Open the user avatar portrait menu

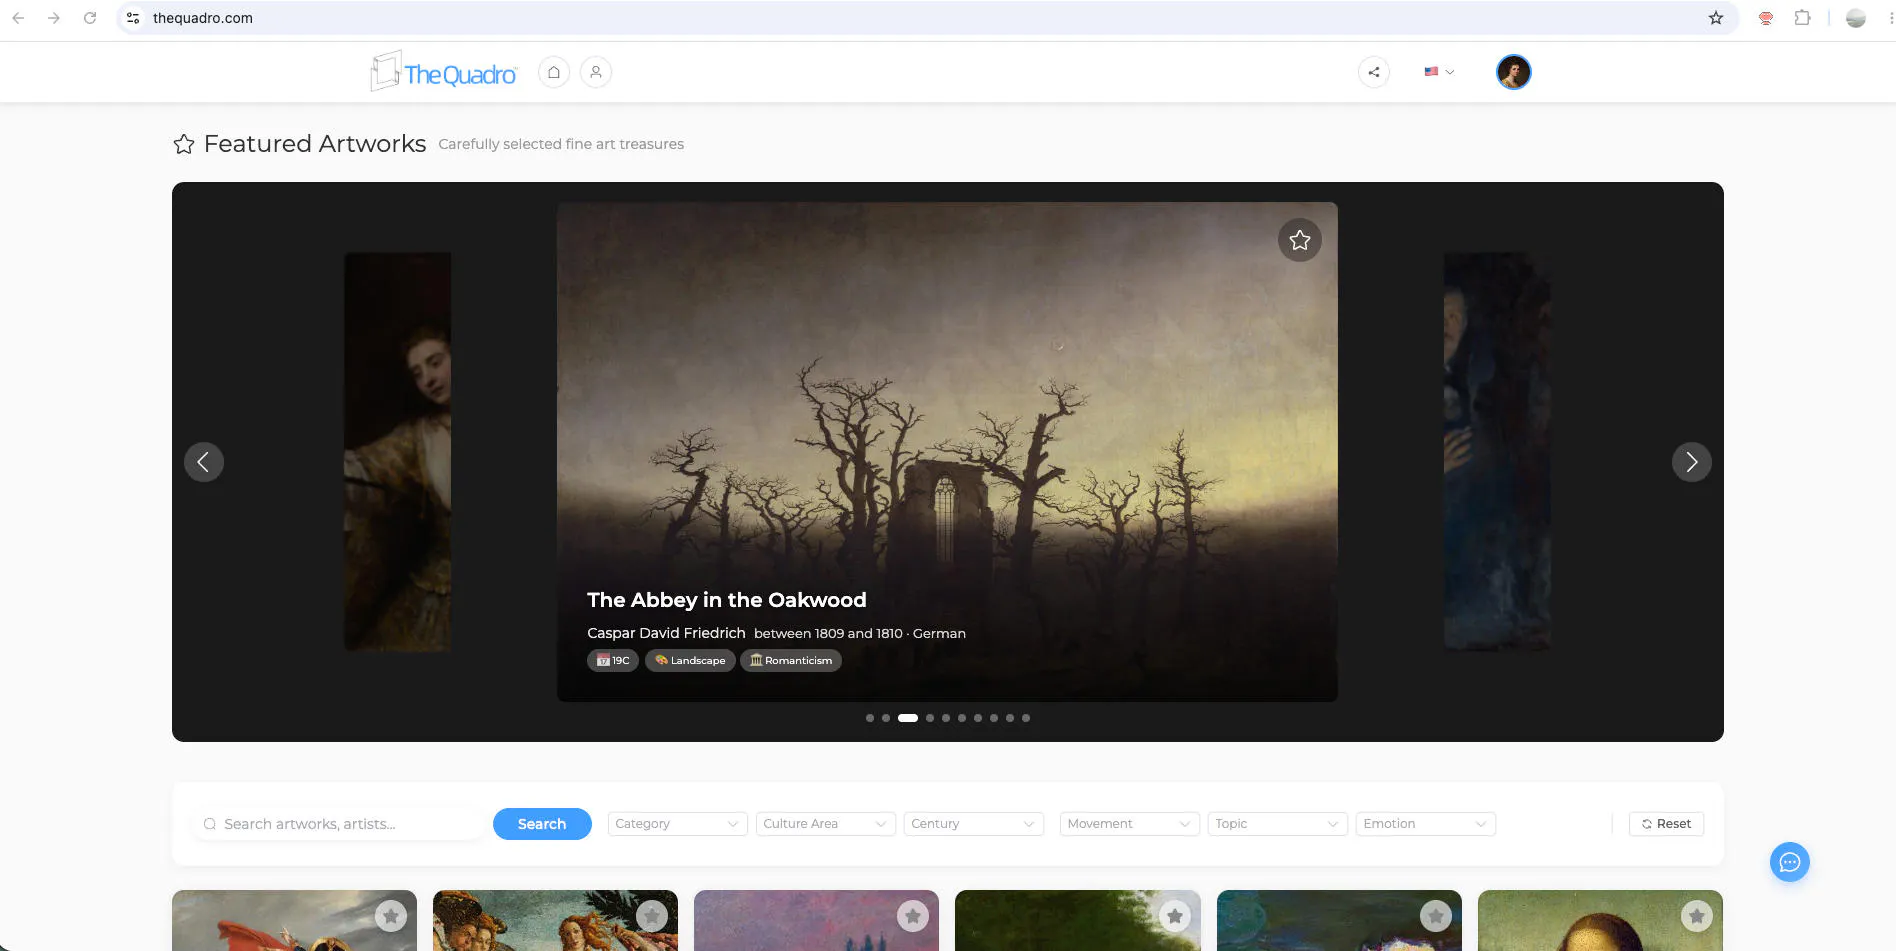(x=1514, y=72)
